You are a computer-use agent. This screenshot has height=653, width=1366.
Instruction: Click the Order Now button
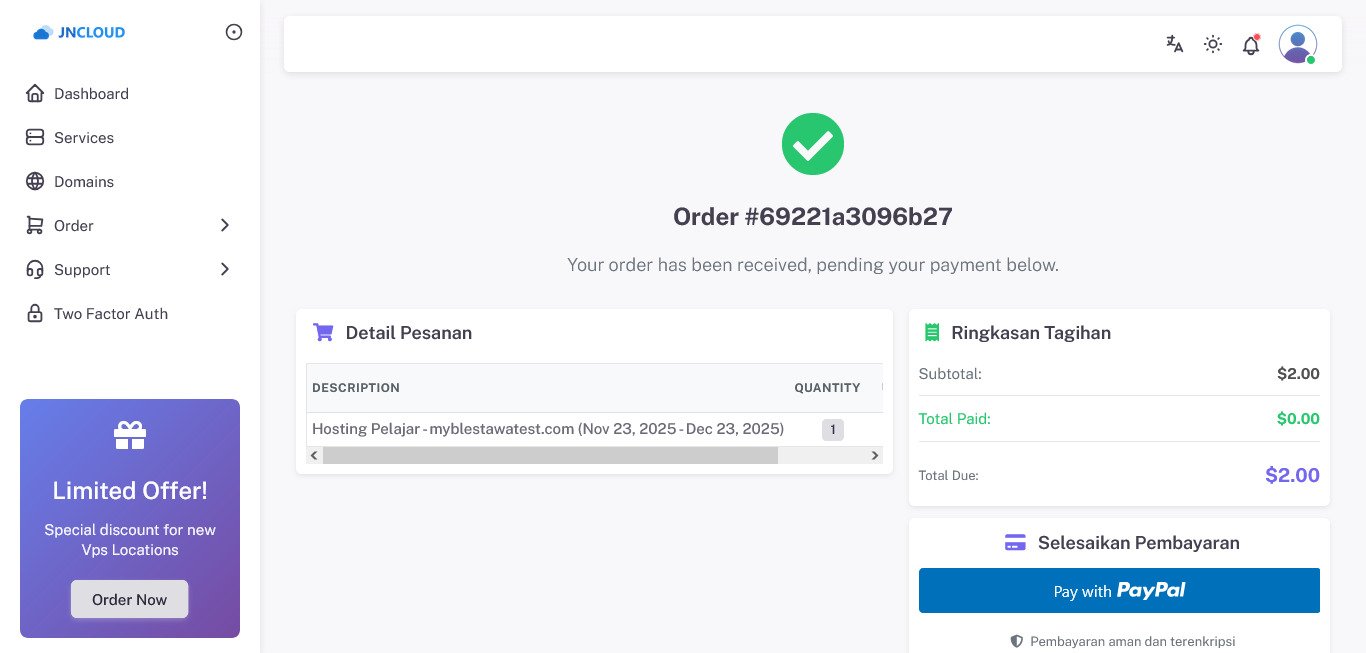tap(130, 600)
